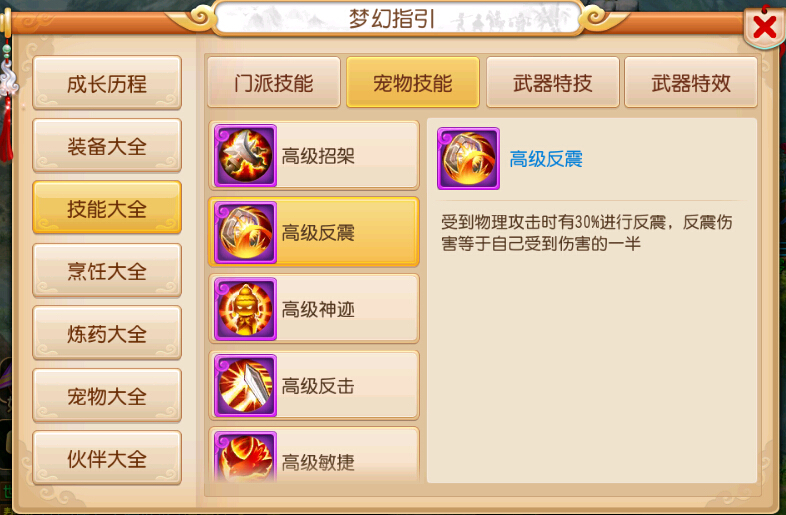
Task: Select the 高级神迹 golden buddha icon
Action: pyautogui.click(x=245, y=309)
